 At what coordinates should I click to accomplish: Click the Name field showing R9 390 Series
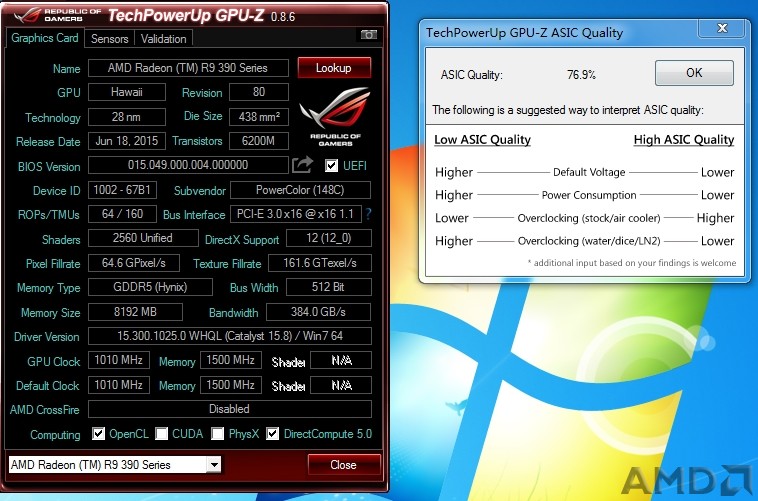coord(188,68)
